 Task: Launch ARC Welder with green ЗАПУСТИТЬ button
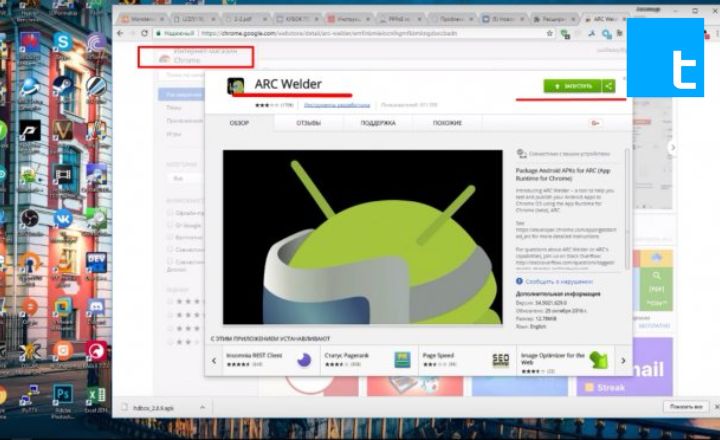tap(573, 86)
